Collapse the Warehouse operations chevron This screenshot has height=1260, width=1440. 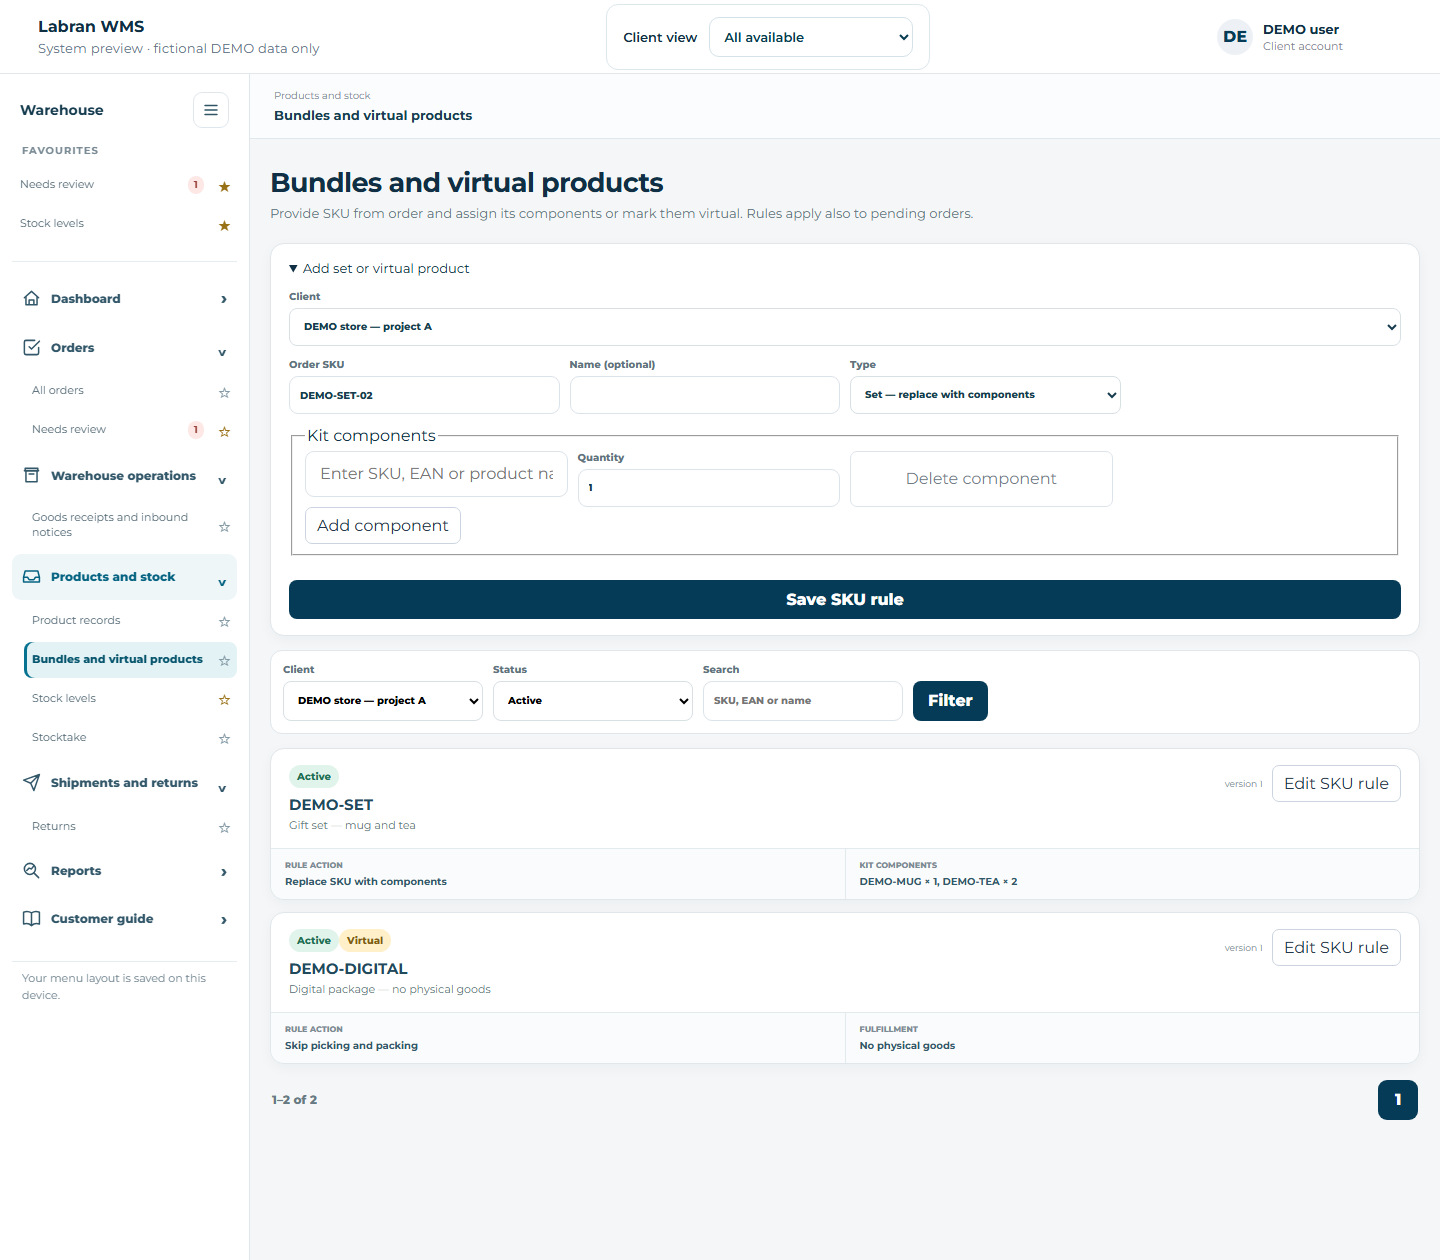[222, 481]
